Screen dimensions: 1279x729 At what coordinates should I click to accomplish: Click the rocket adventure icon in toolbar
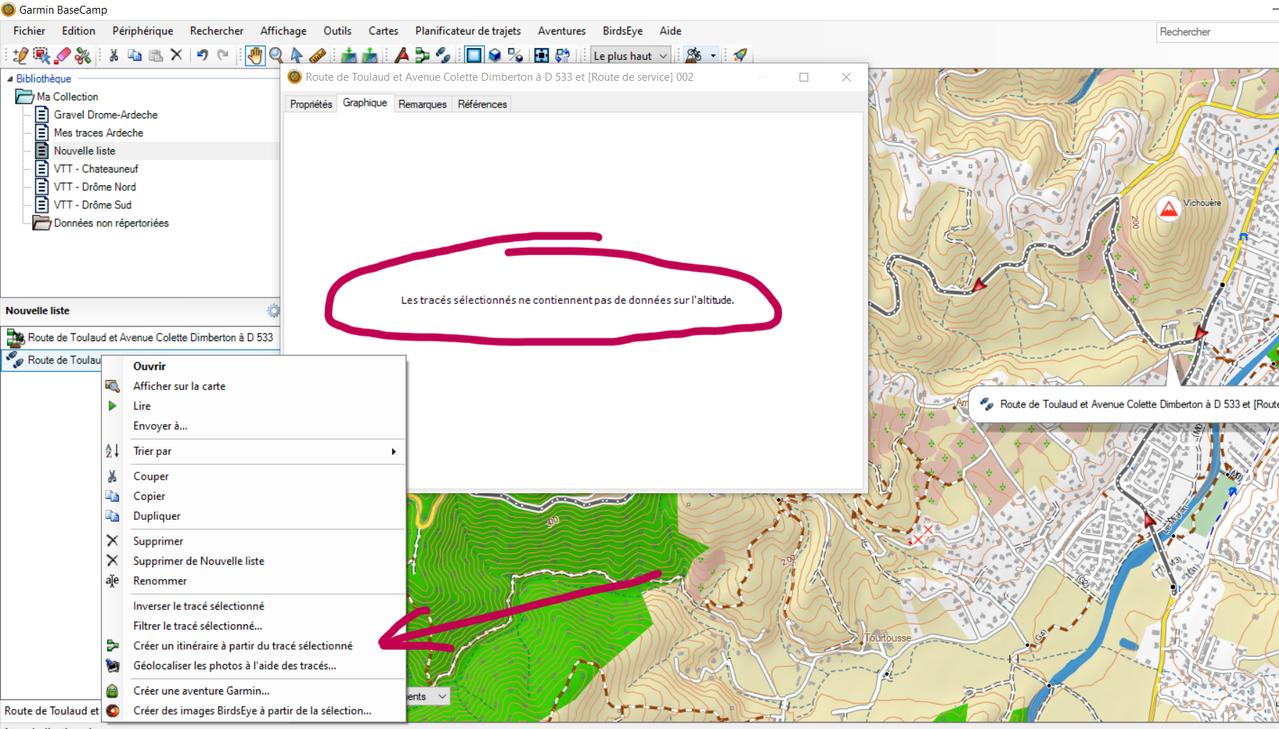pos(740,56)
